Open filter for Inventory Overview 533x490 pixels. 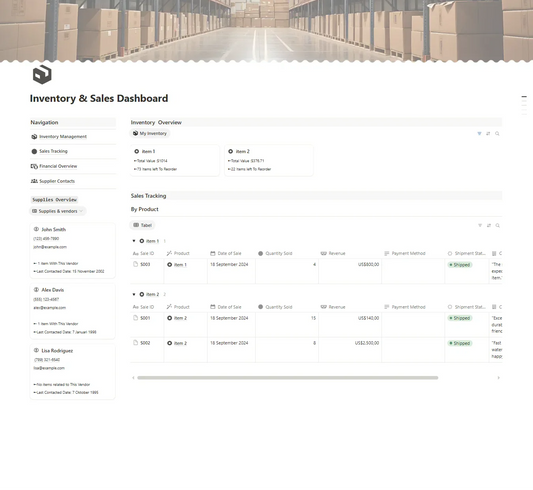(x=479, y=134)
